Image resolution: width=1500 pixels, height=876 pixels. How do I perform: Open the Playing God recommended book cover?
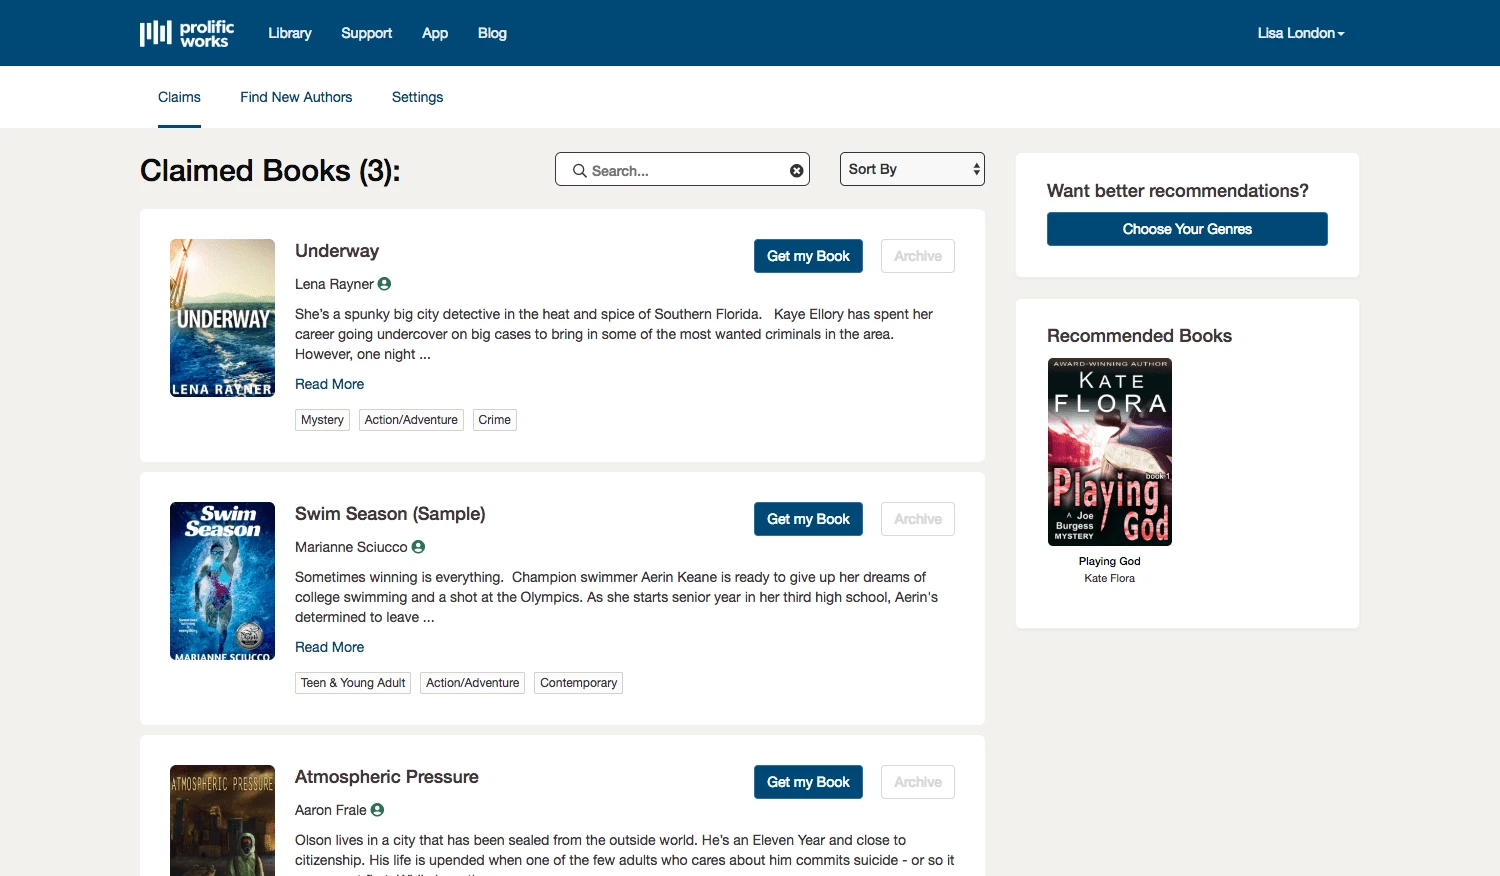pos(1109,452)
